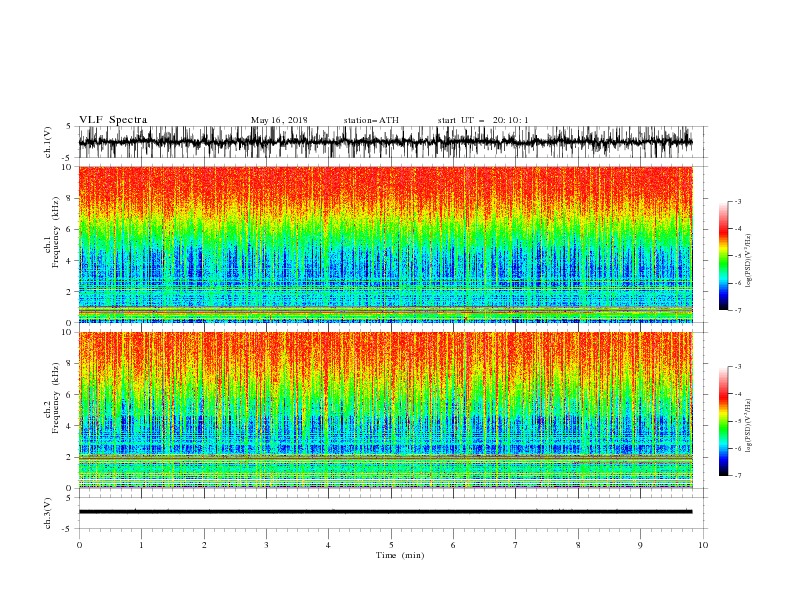Click the color scale bar beside ch.1 spectrogram

tap(723, 256)
